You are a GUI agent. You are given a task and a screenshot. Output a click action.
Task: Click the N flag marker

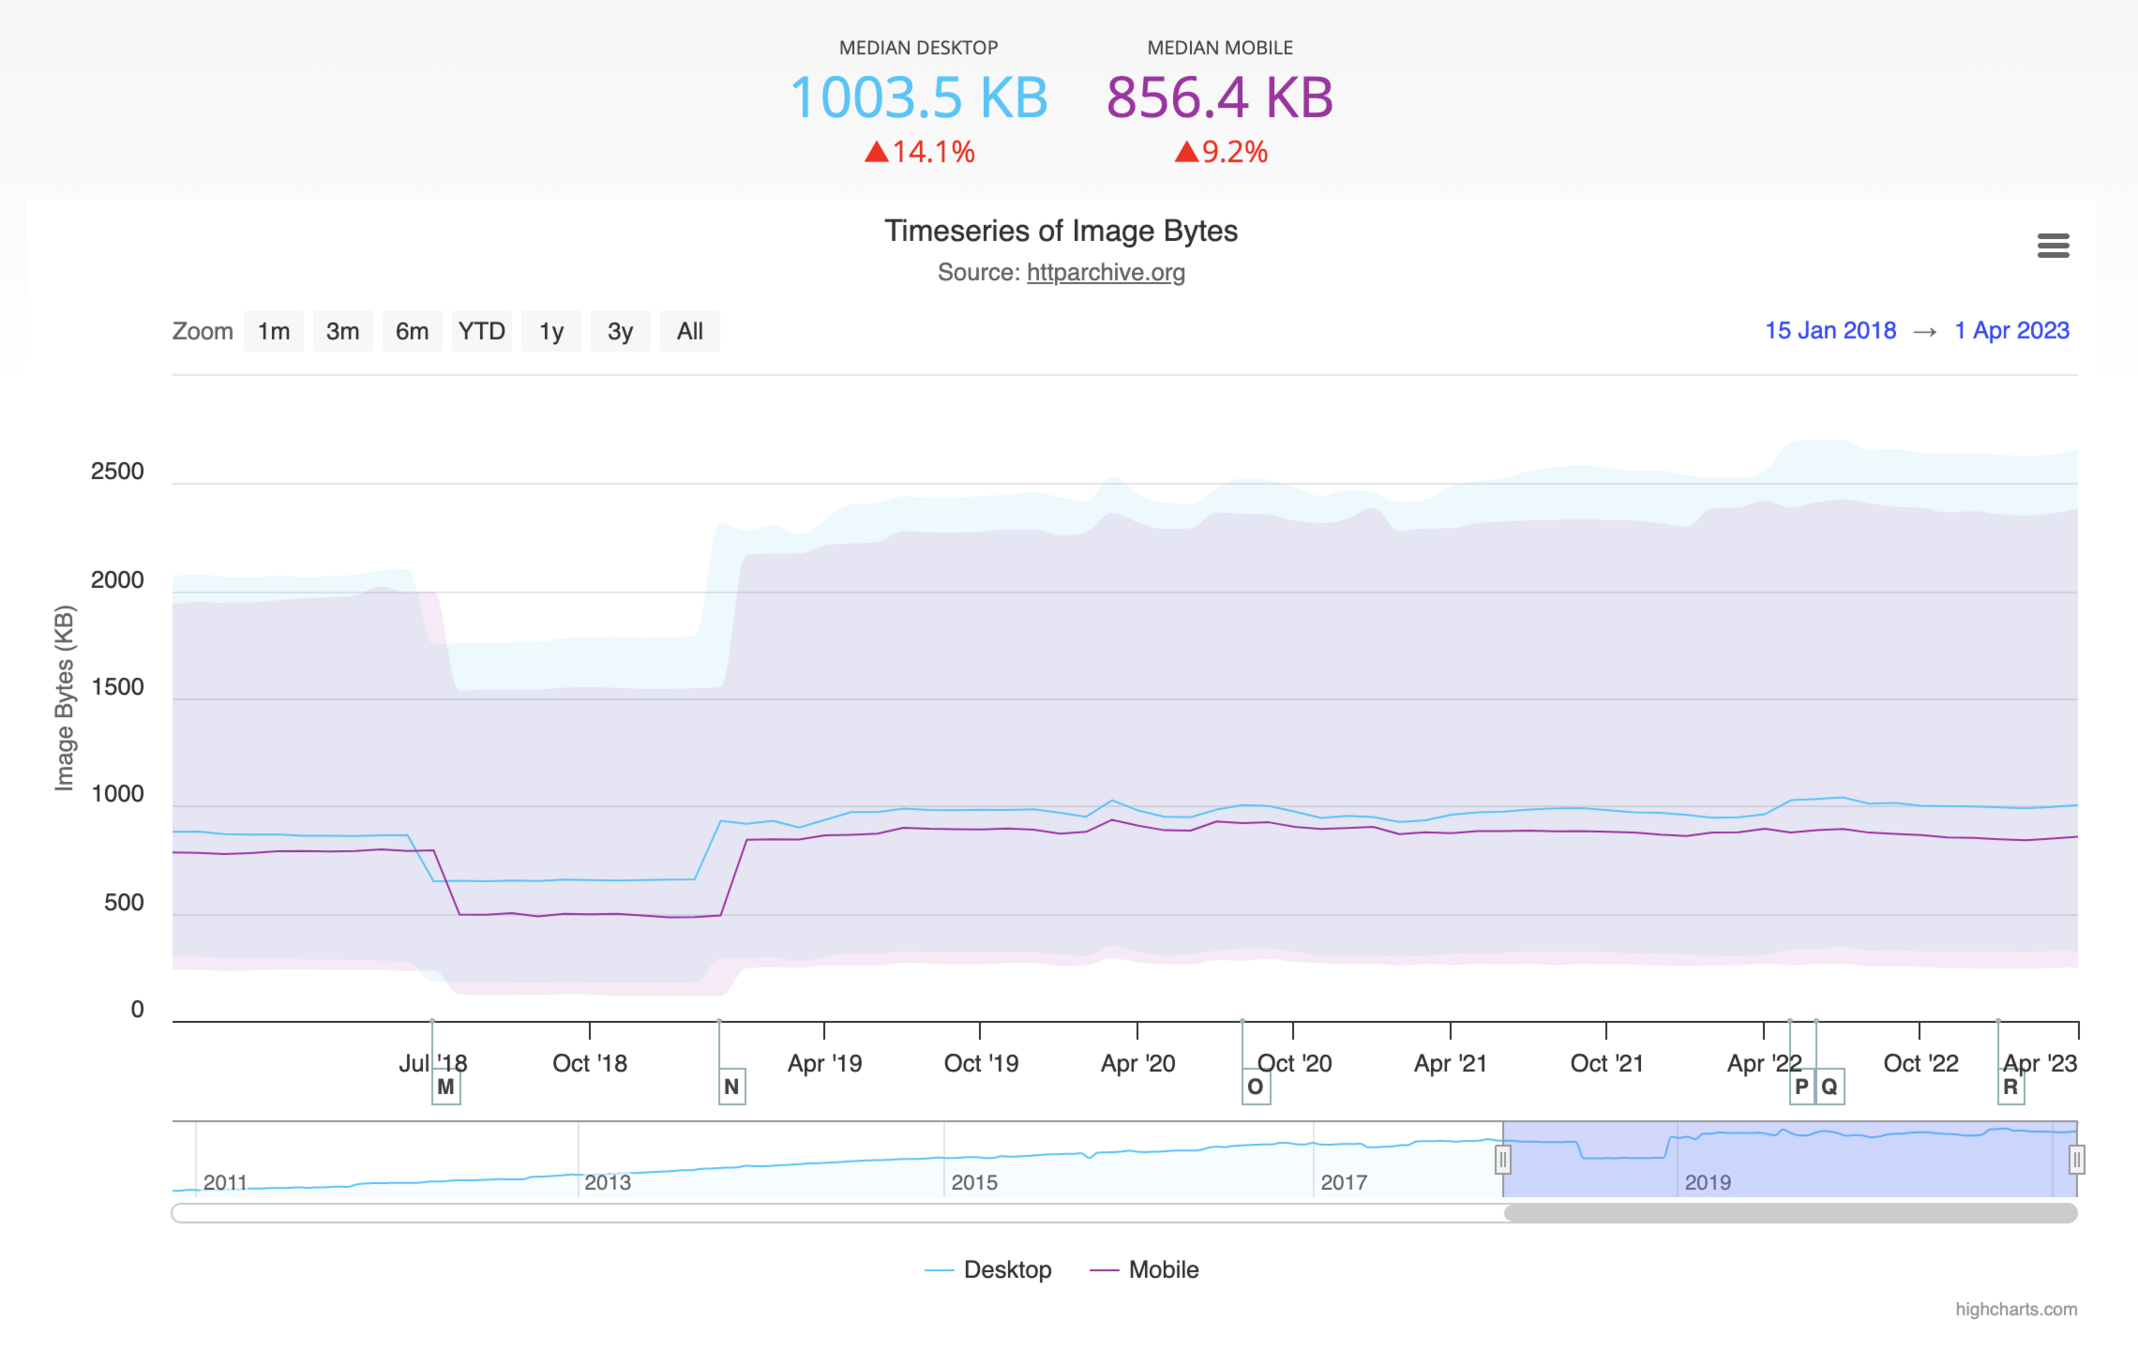(x=731, y=1087)
